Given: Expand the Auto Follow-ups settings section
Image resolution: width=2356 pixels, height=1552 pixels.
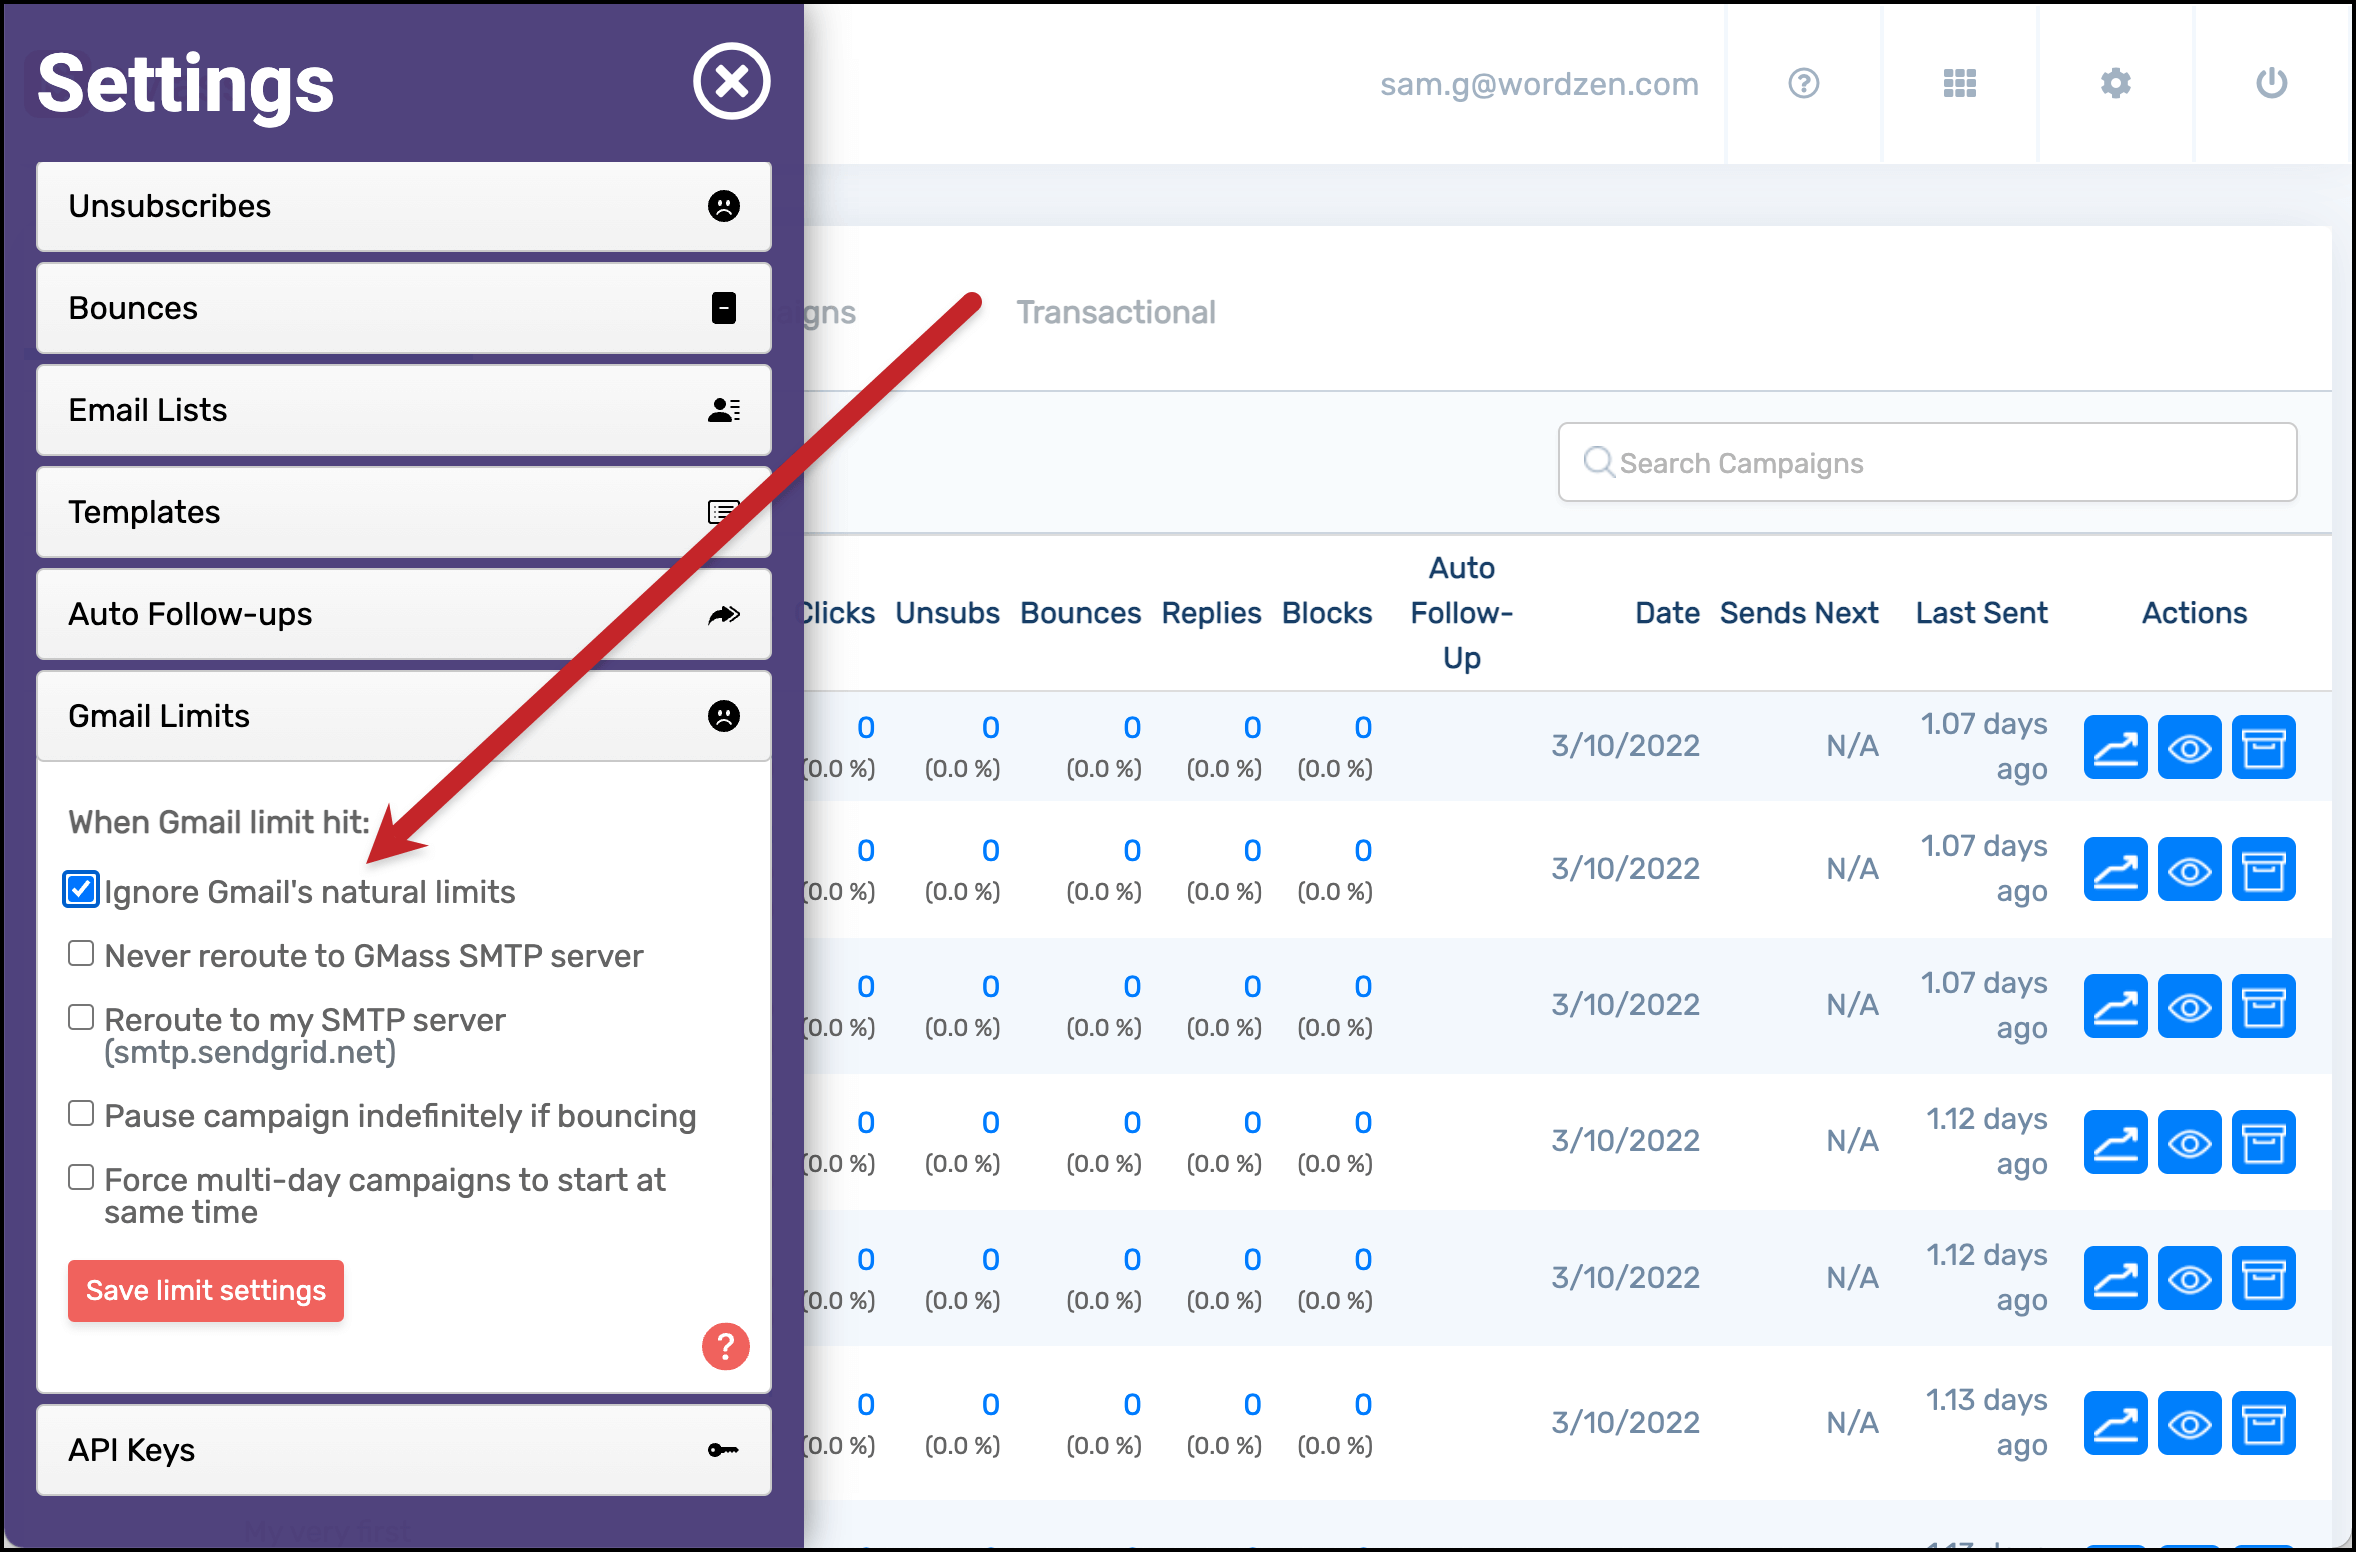Looking at the screenshot, I should [x=404, y=614].
